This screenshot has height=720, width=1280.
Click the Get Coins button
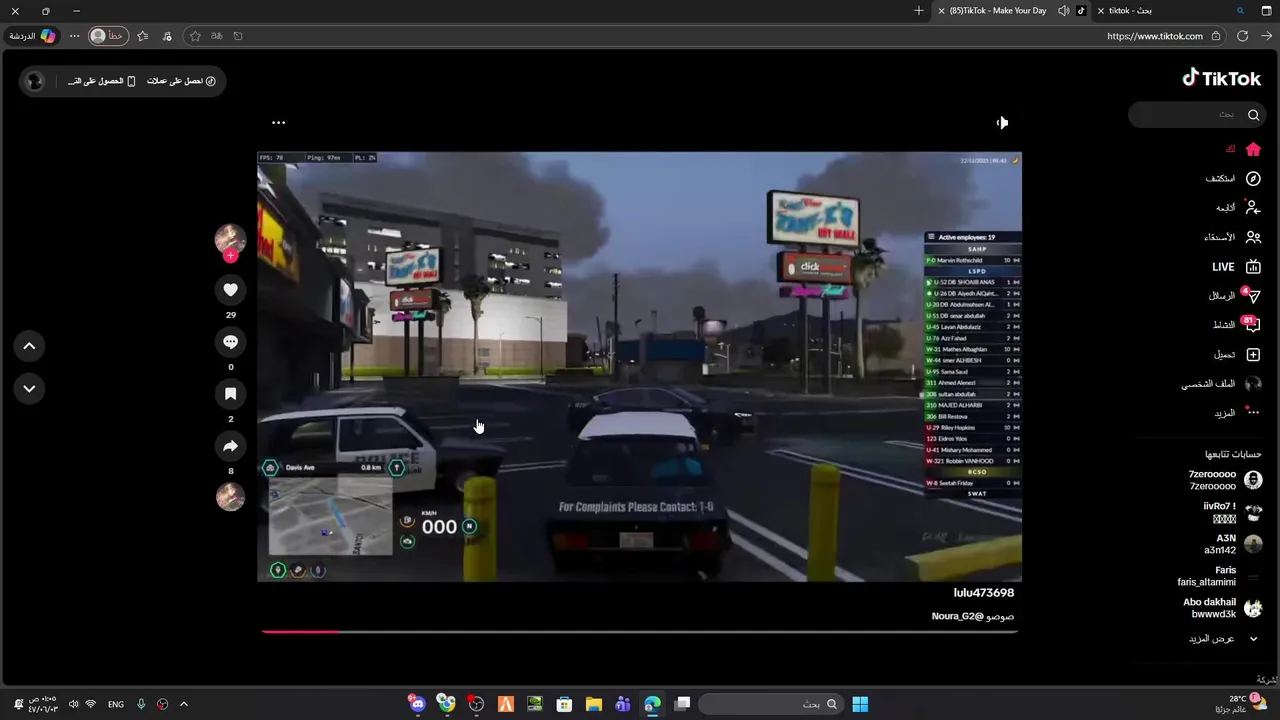[x=181, y=81]
